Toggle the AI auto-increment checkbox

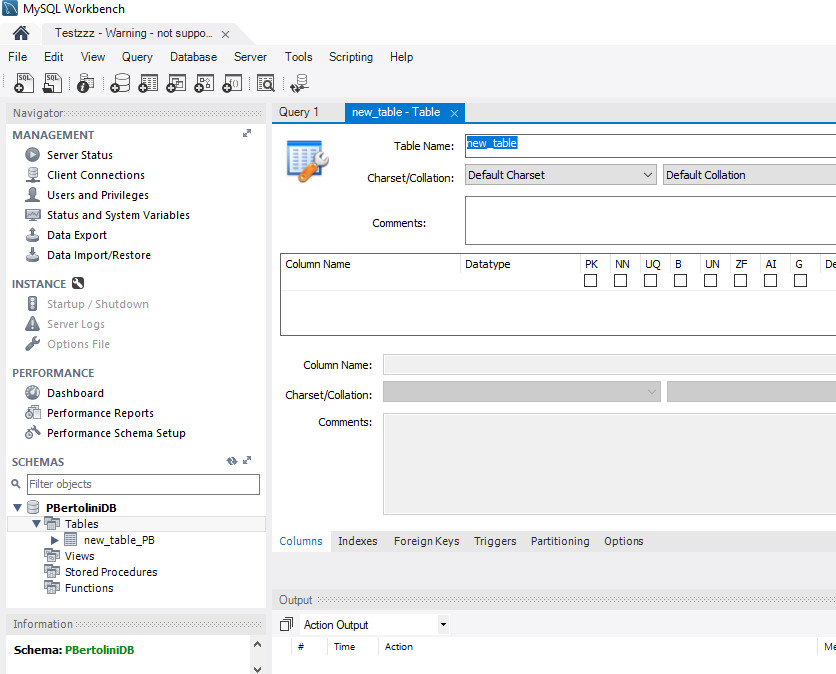coord(770,280)
